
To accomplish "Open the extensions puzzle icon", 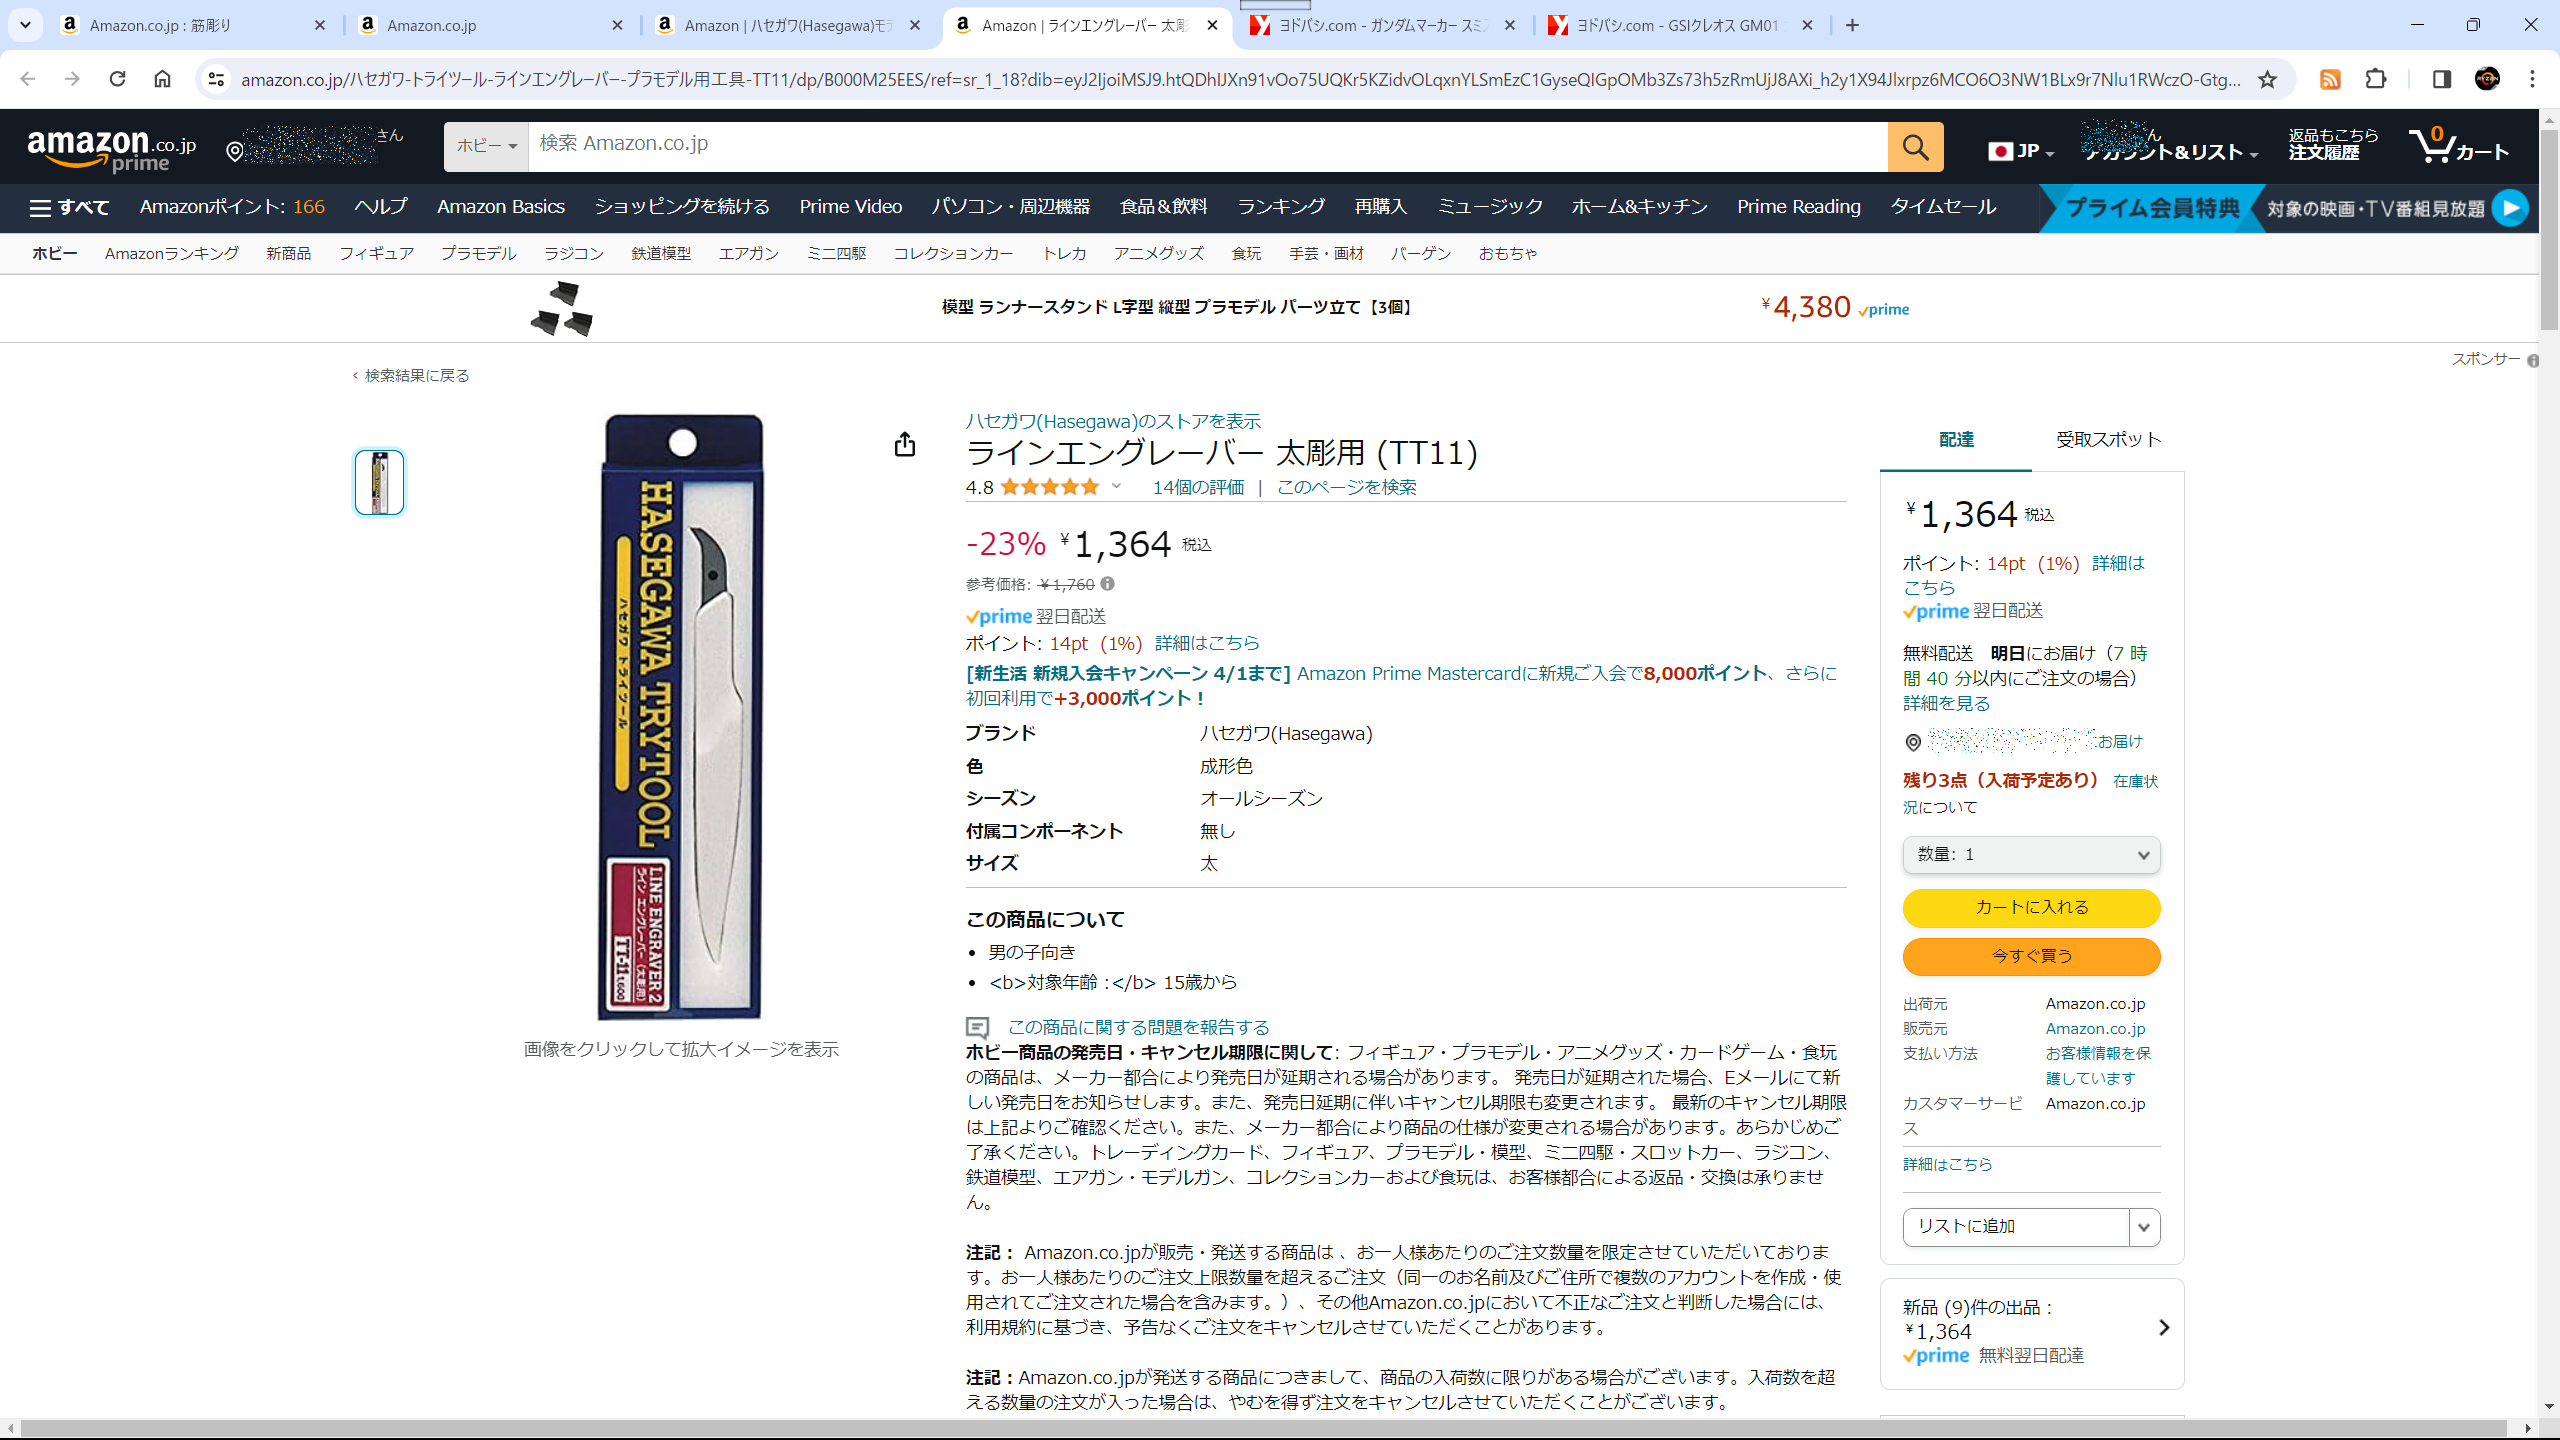I will pos(2376,79).
